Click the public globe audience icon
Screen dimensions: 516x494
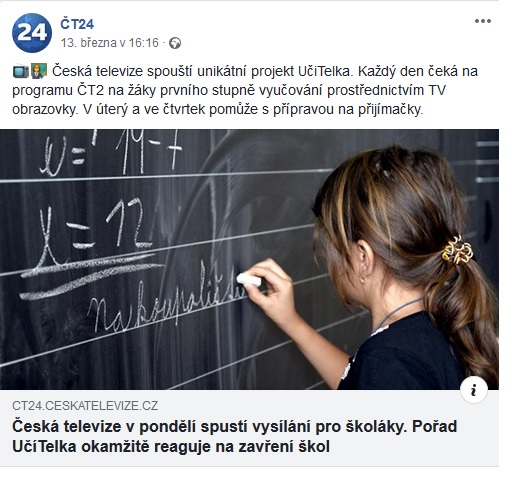(x=175, y=43)
